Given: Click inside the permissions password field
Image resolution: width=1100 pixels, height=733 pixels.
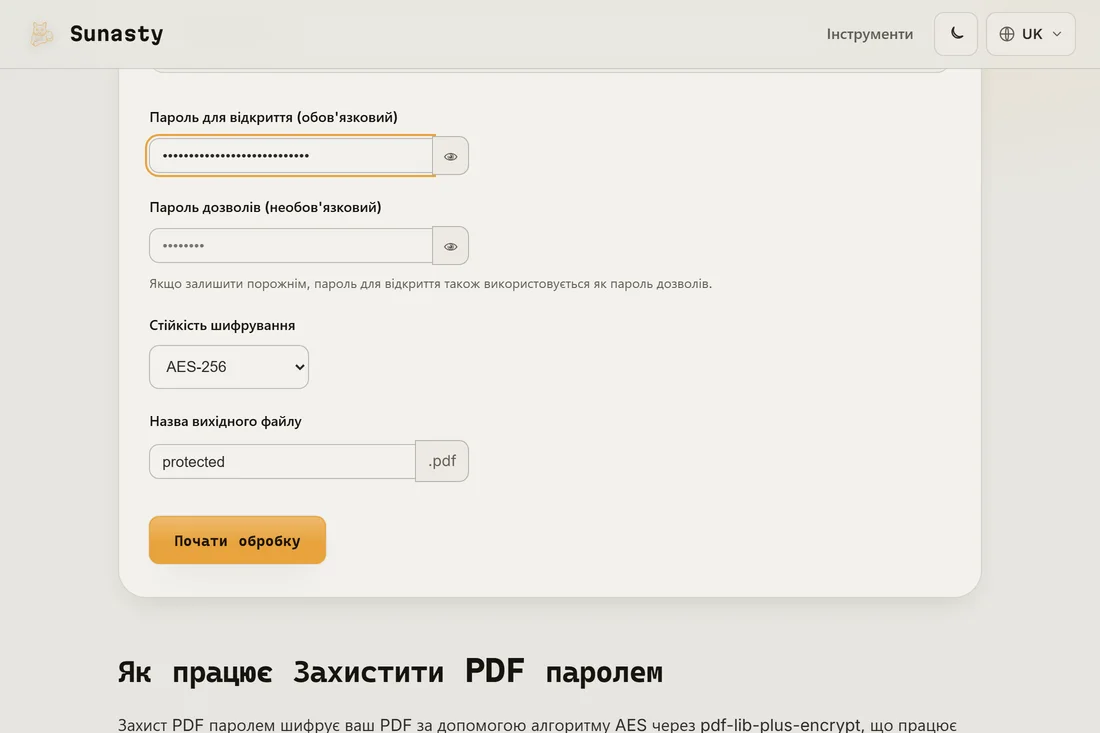Looking at the screenshot, I should (x=291, y=246).
